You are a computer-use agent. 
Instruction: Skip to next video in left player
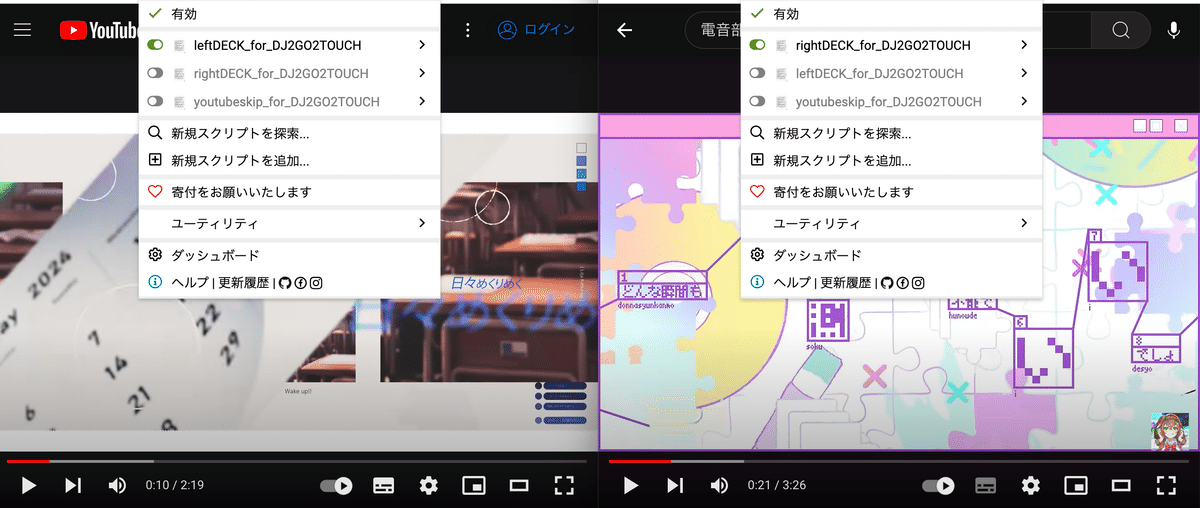pyautogui.click(x=73, y=485)
